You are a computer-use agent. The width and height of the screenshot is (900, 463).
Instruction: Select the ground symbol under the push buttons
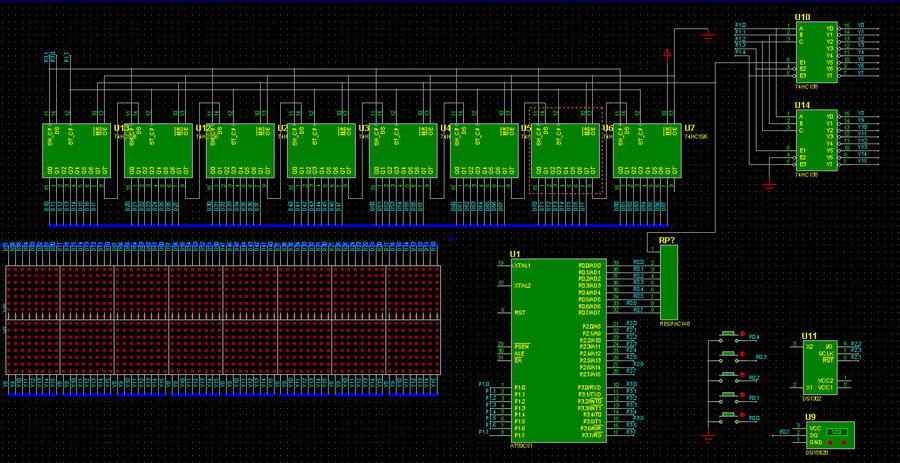pos(708,437)
